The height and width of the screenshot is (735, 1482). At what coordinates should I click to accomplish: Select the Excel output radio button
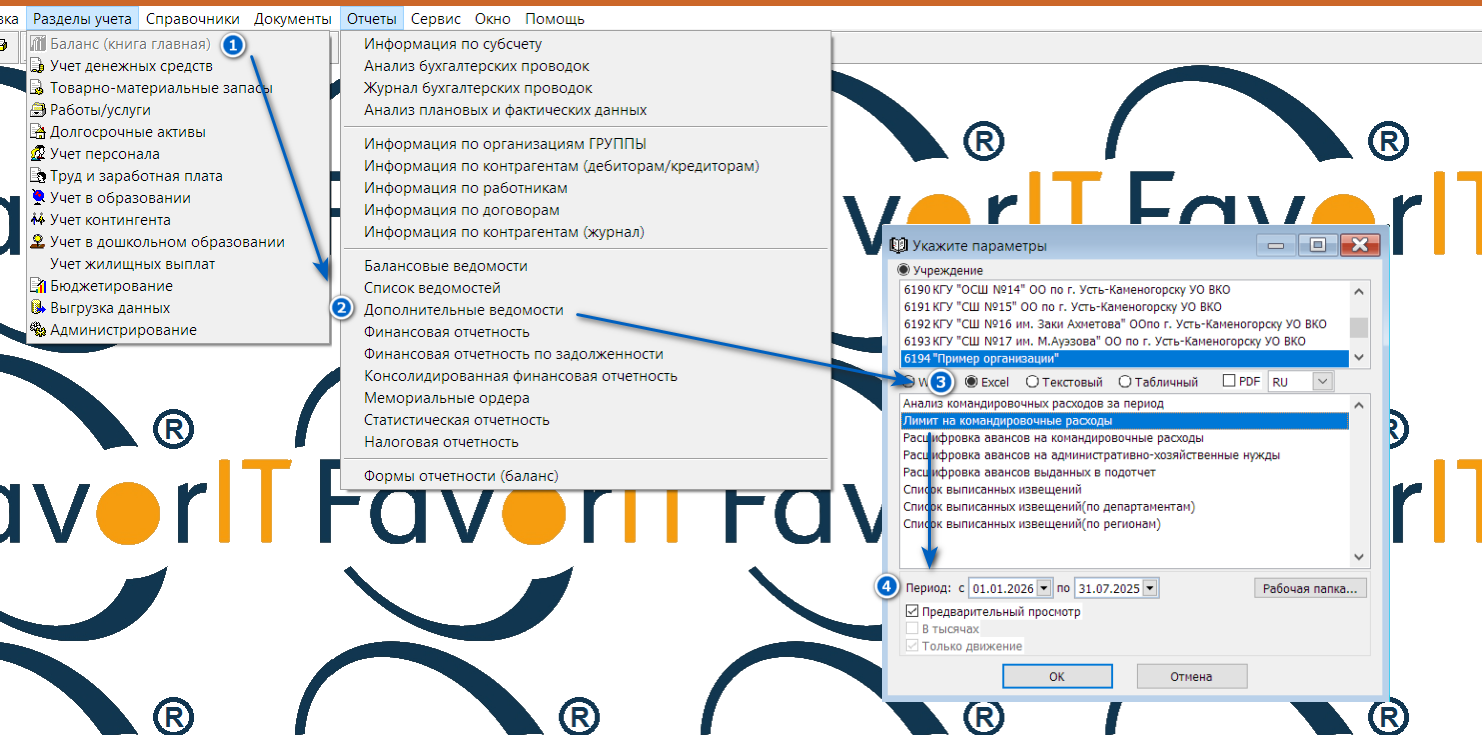click(x=971, y=382)
